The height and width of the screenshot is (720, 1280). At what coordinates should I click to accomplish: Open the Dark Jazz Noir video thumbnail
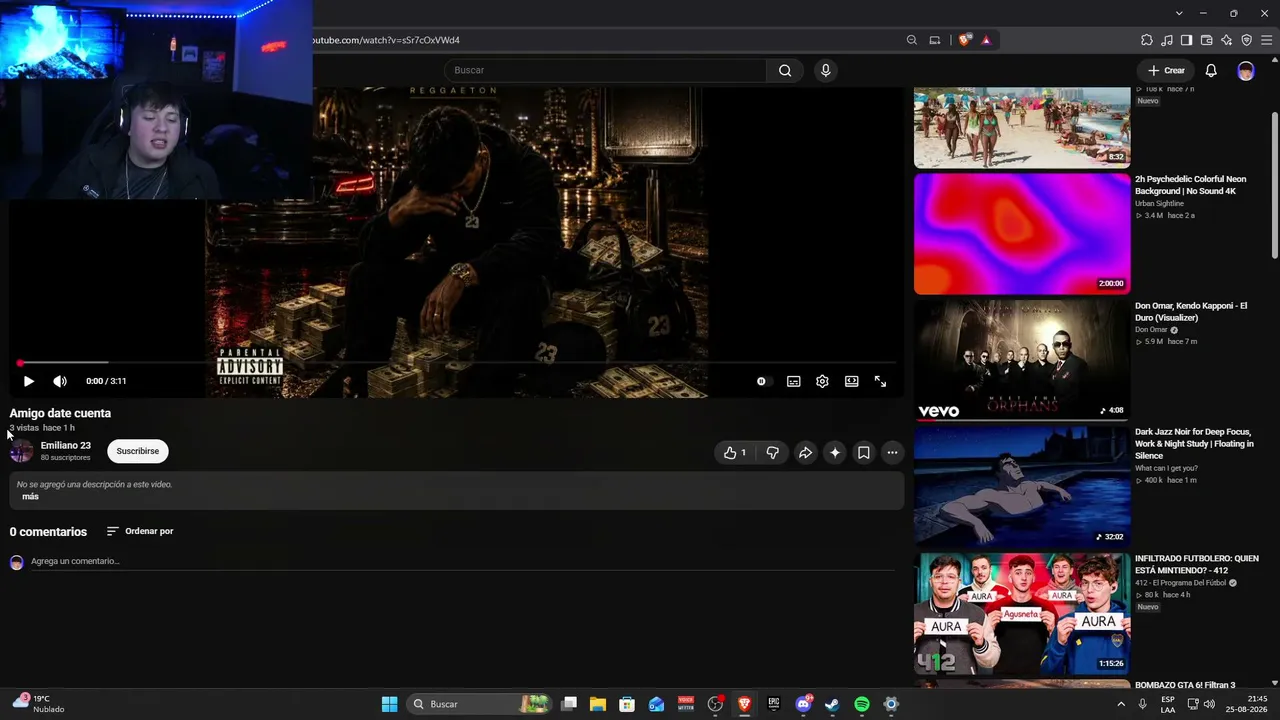tap(1022, 487)
